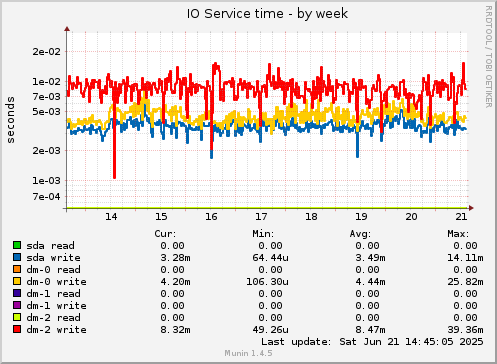Click dm-0 write average value 4.44m
This screenshot has height=364, width=497.
370,282
